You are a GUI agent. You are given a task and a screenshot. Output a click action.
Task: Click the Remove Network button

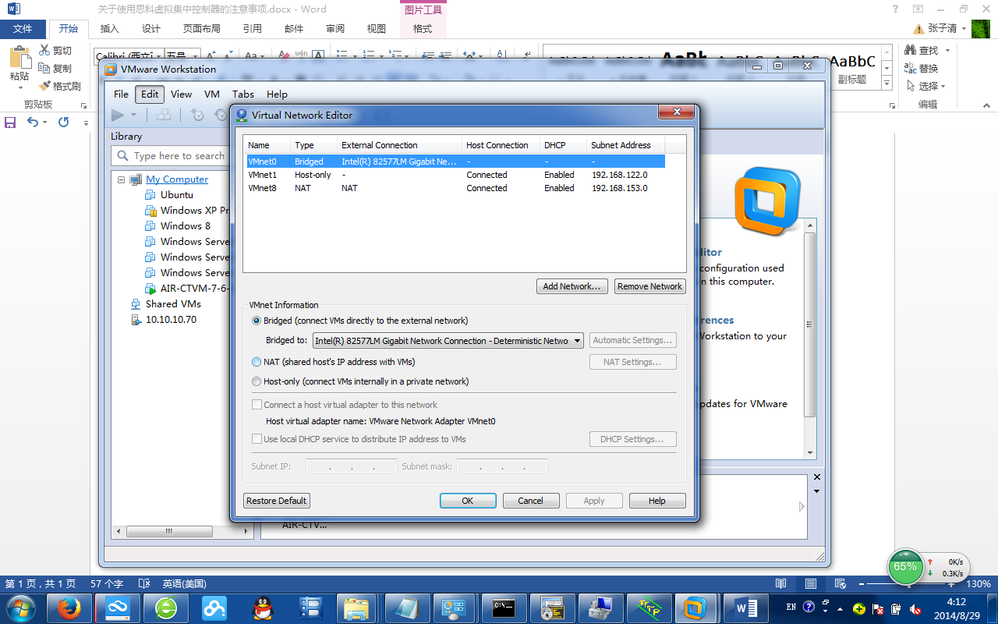point(650,287)
